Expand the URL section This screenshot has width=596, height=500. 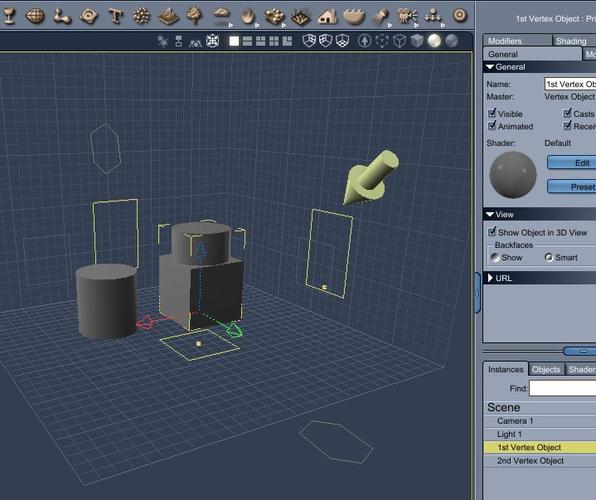(x=490, y=278)
